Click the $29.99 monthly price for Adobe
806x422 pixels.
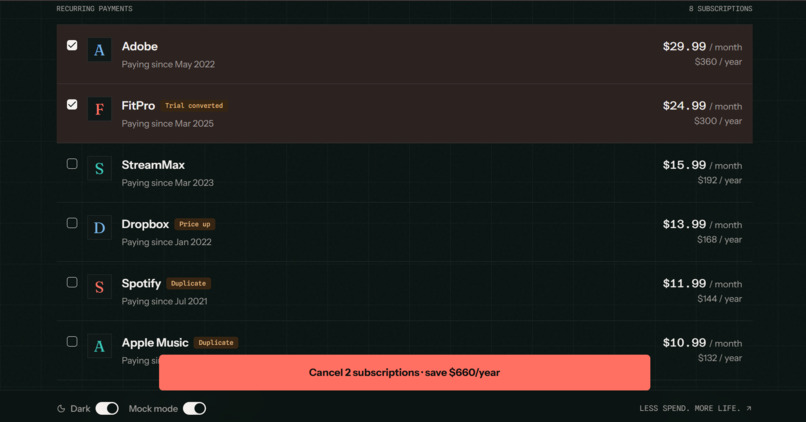(684, 46)
